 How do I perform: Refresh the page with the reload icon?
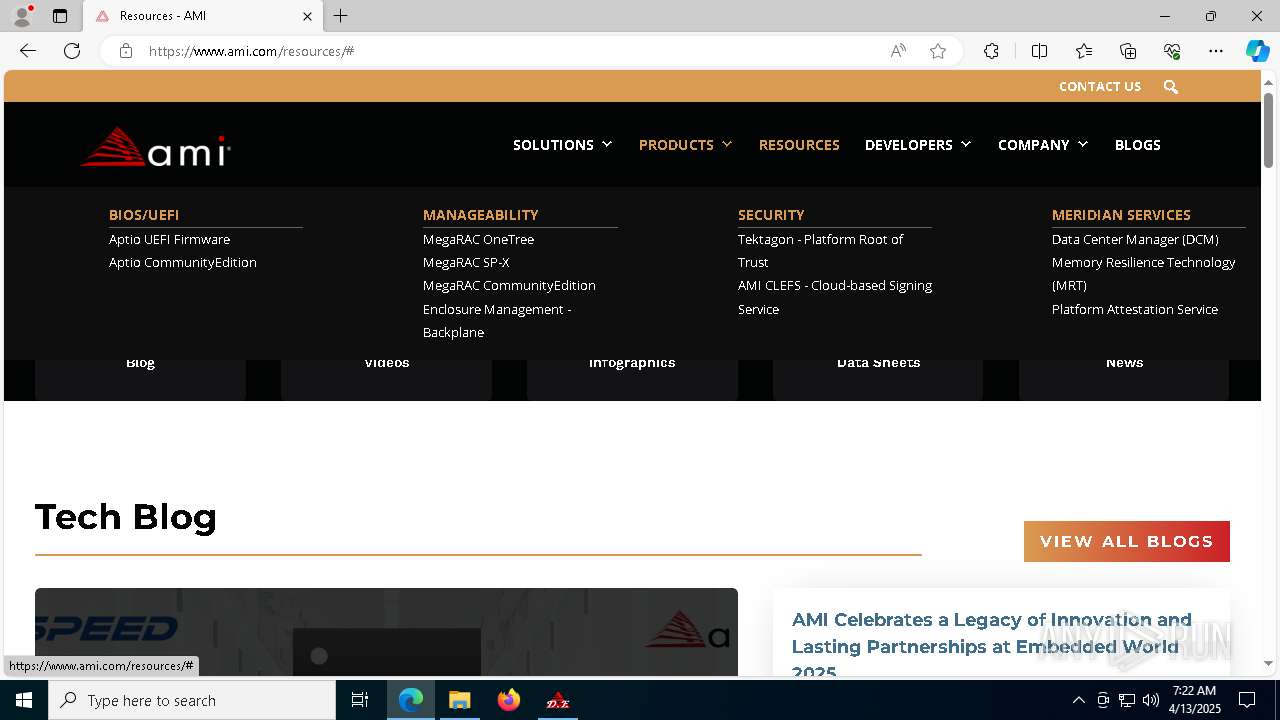click(x=72, y=51)
